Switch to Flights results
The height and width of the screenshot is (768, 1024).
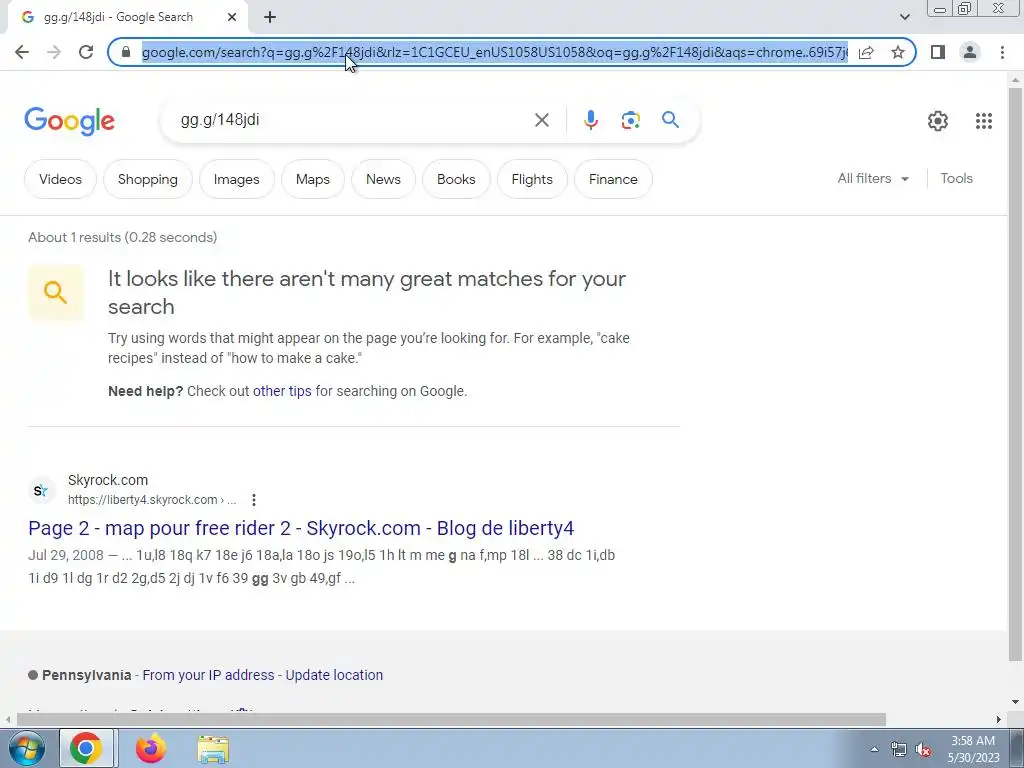(x=532, y=179)
